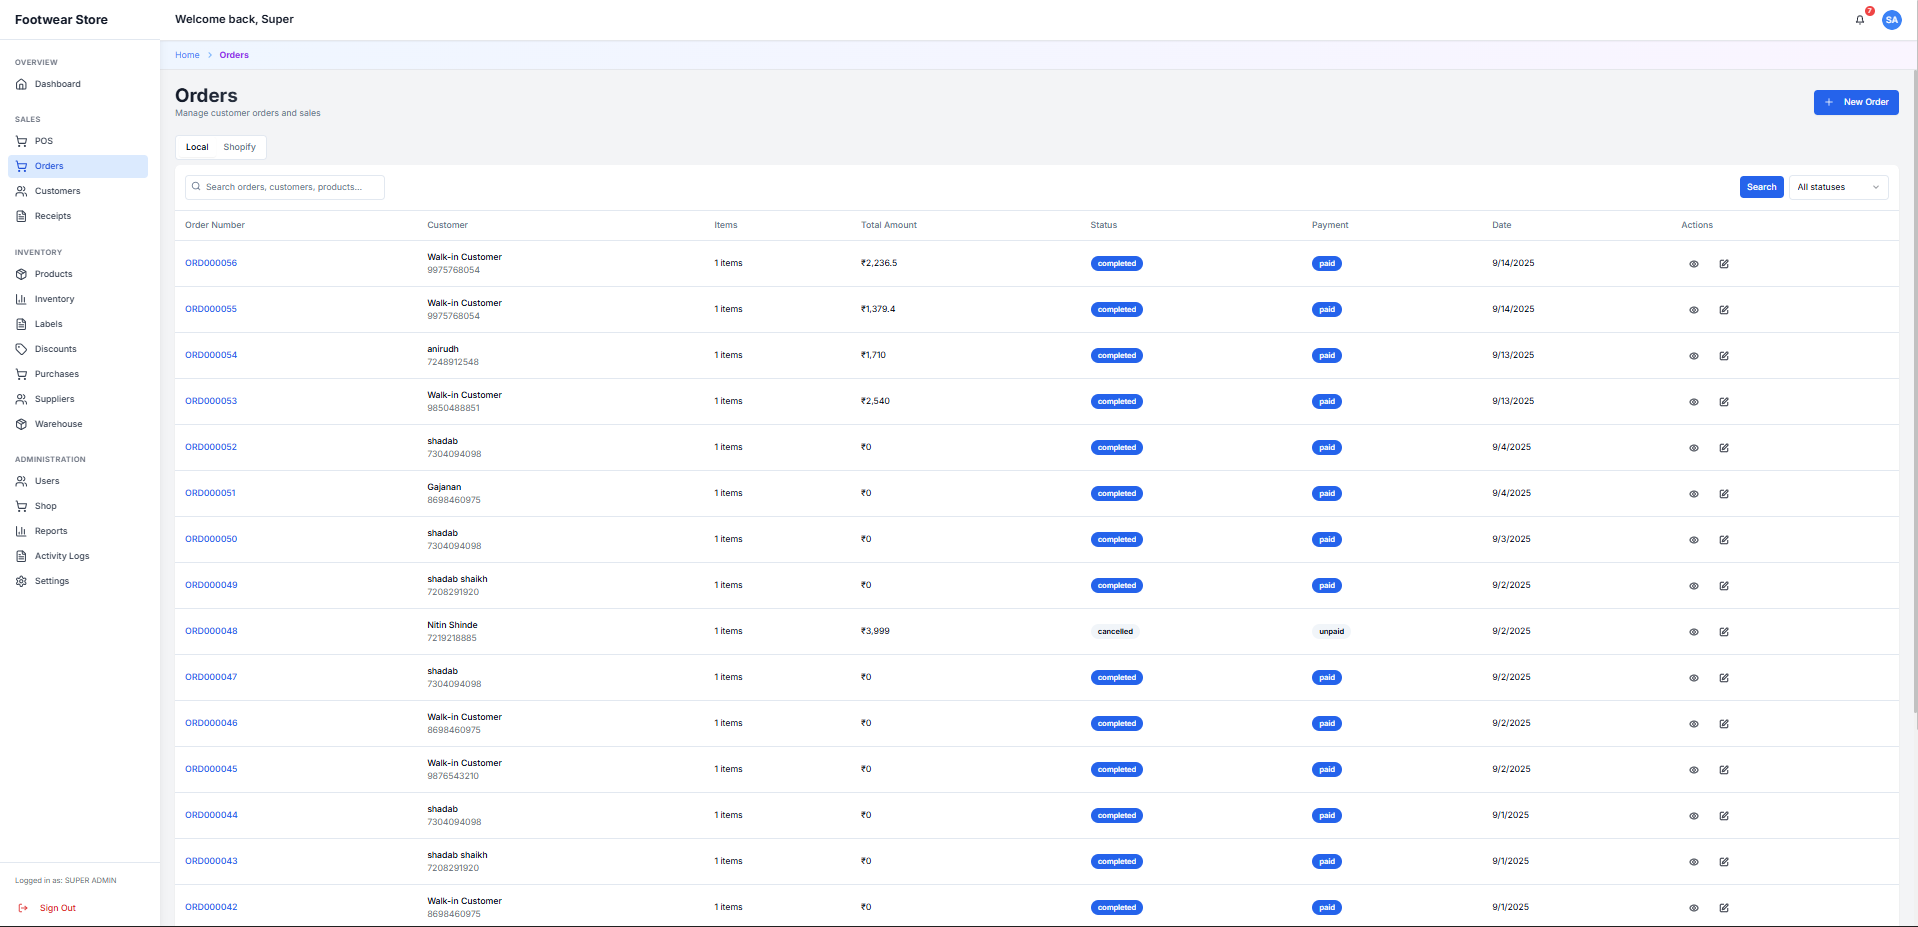View order ORD000050 eye icon
Screen dimensions: 1918x927
click(1694, 540)
